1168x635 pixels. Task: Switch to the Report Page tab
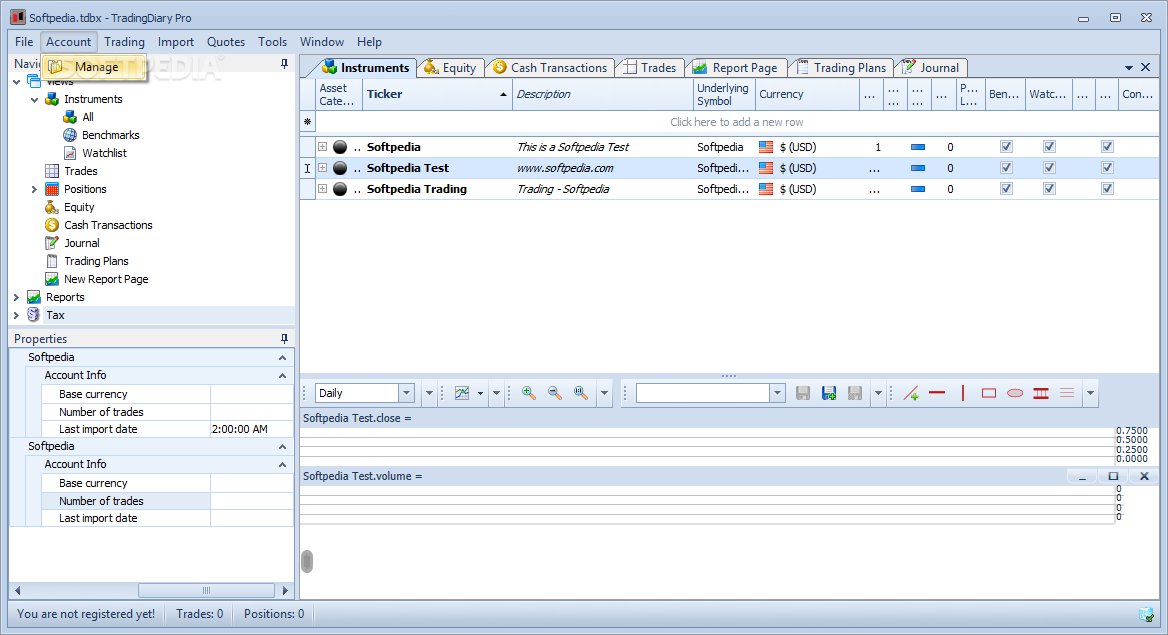point(735,68)
